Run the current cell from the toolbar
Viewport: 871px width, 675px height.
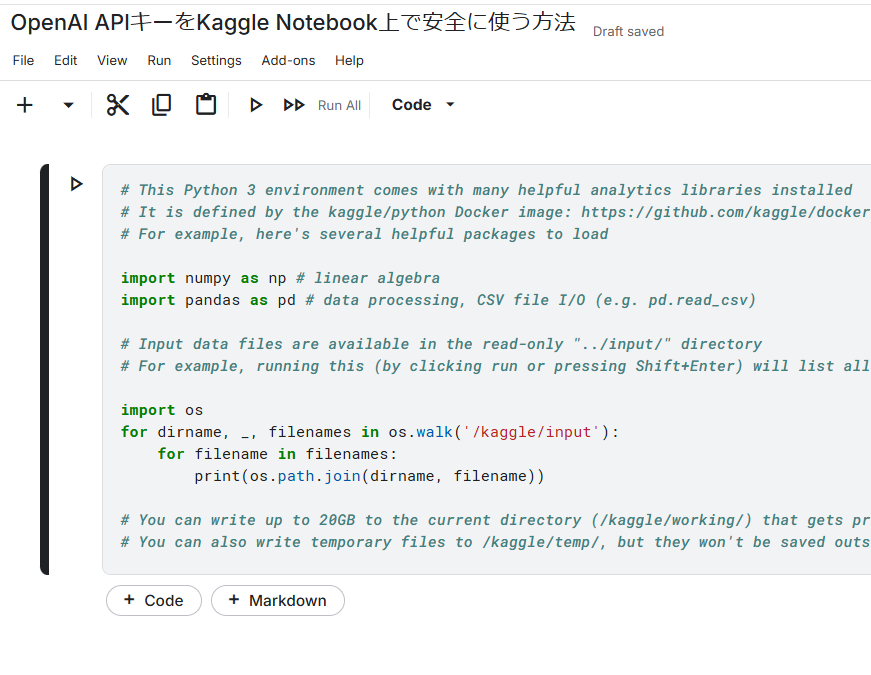tap(256, 105)
